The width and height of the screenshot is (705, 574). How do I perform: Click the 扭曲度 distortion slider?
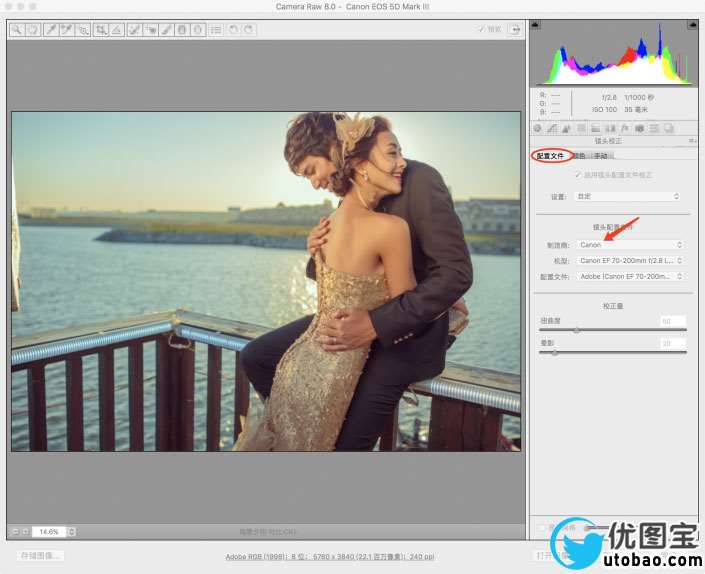coord(613,330)
